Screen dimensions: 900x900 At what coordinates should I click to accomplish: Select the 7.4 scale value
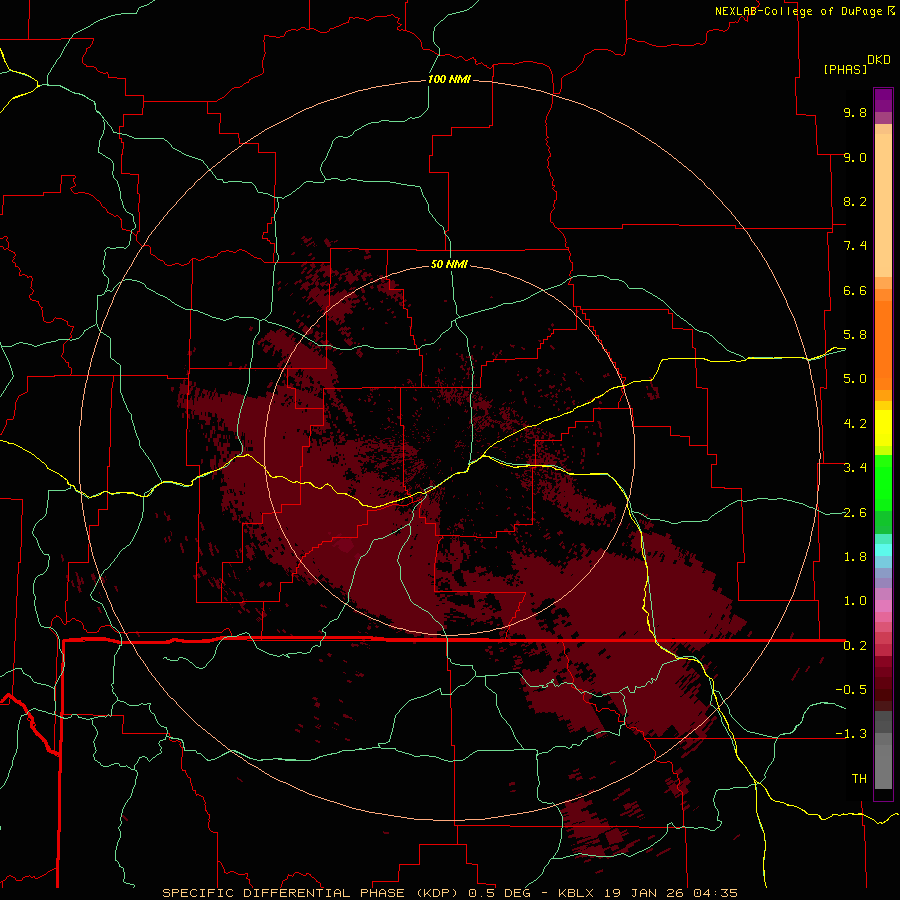(855, 246)
